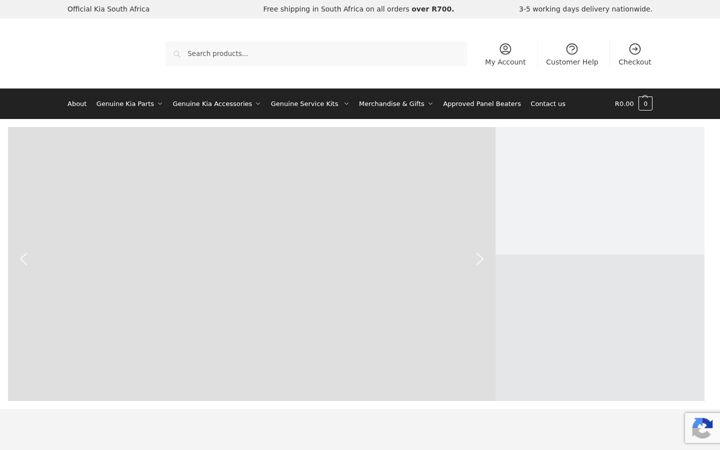Click the search magnifier icon
The width and height of the screenshot is (720, 450).
(177, 54)
